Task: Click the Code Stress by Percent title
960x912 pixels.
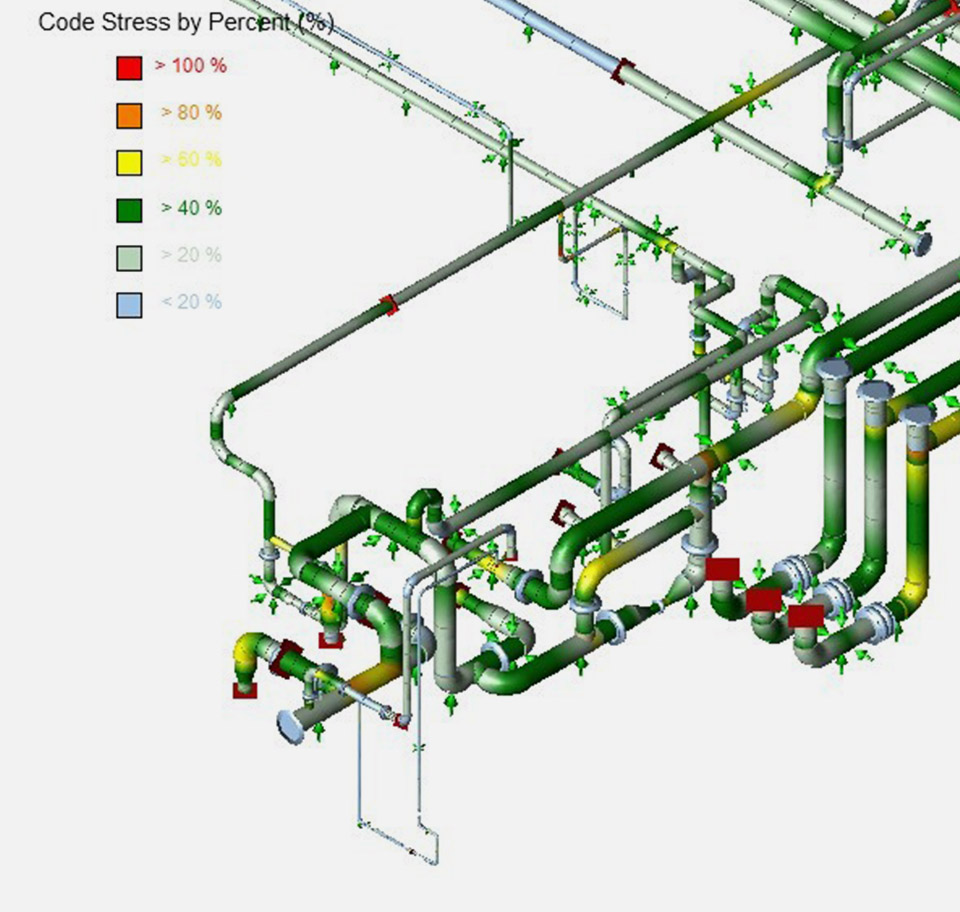Action: (x=186, y=22)
